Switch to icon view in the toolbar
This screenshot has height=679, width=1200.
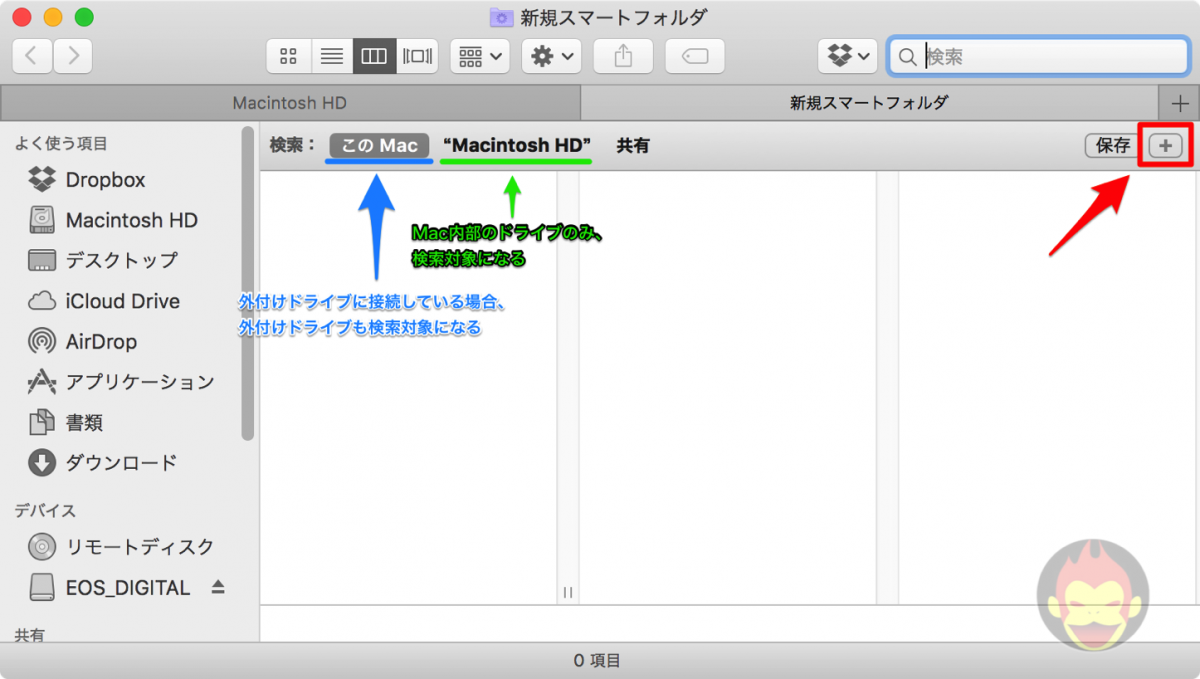[288, 56]
